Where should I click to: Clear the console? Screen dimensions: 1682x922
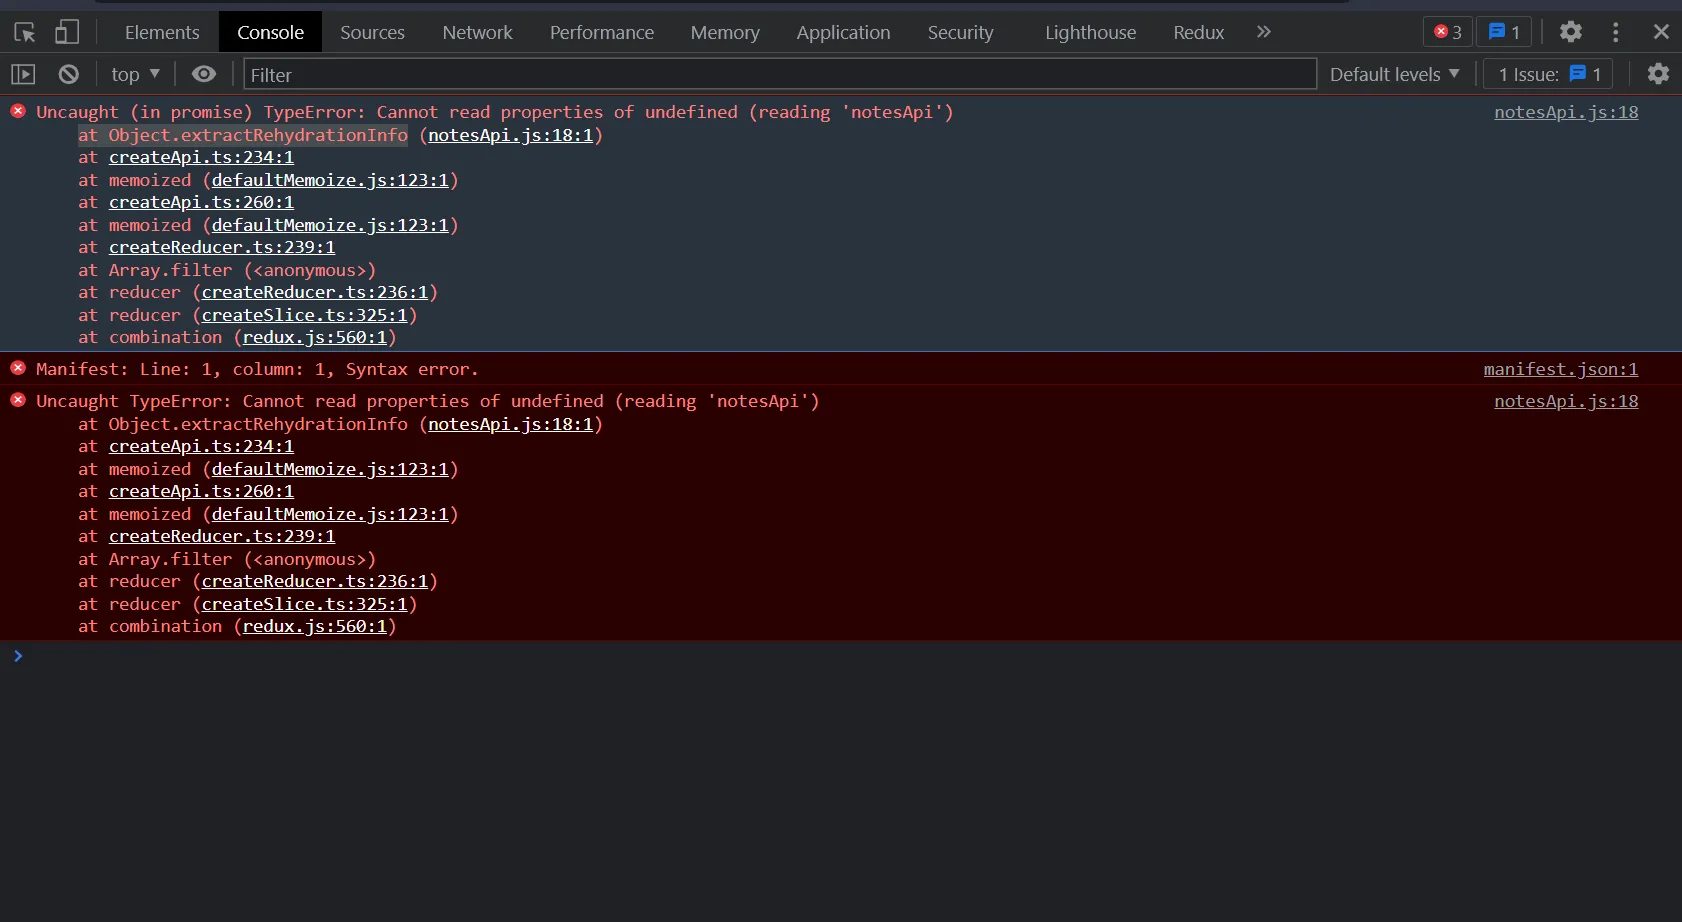tap(68, 74)
